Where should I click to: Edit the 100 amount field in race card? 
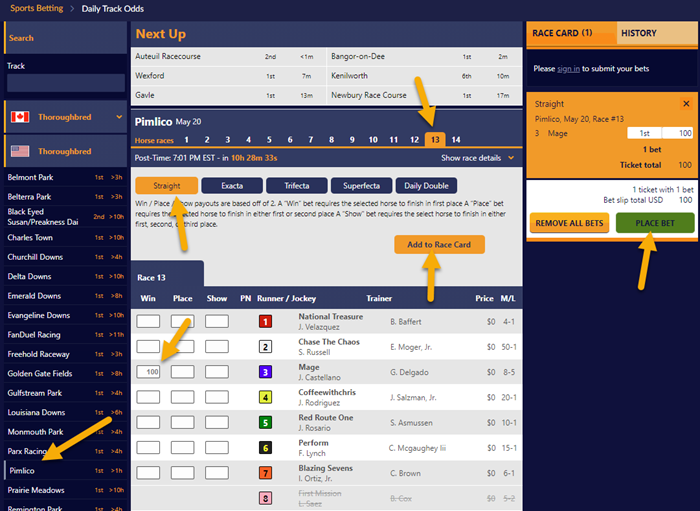[678, 133]
